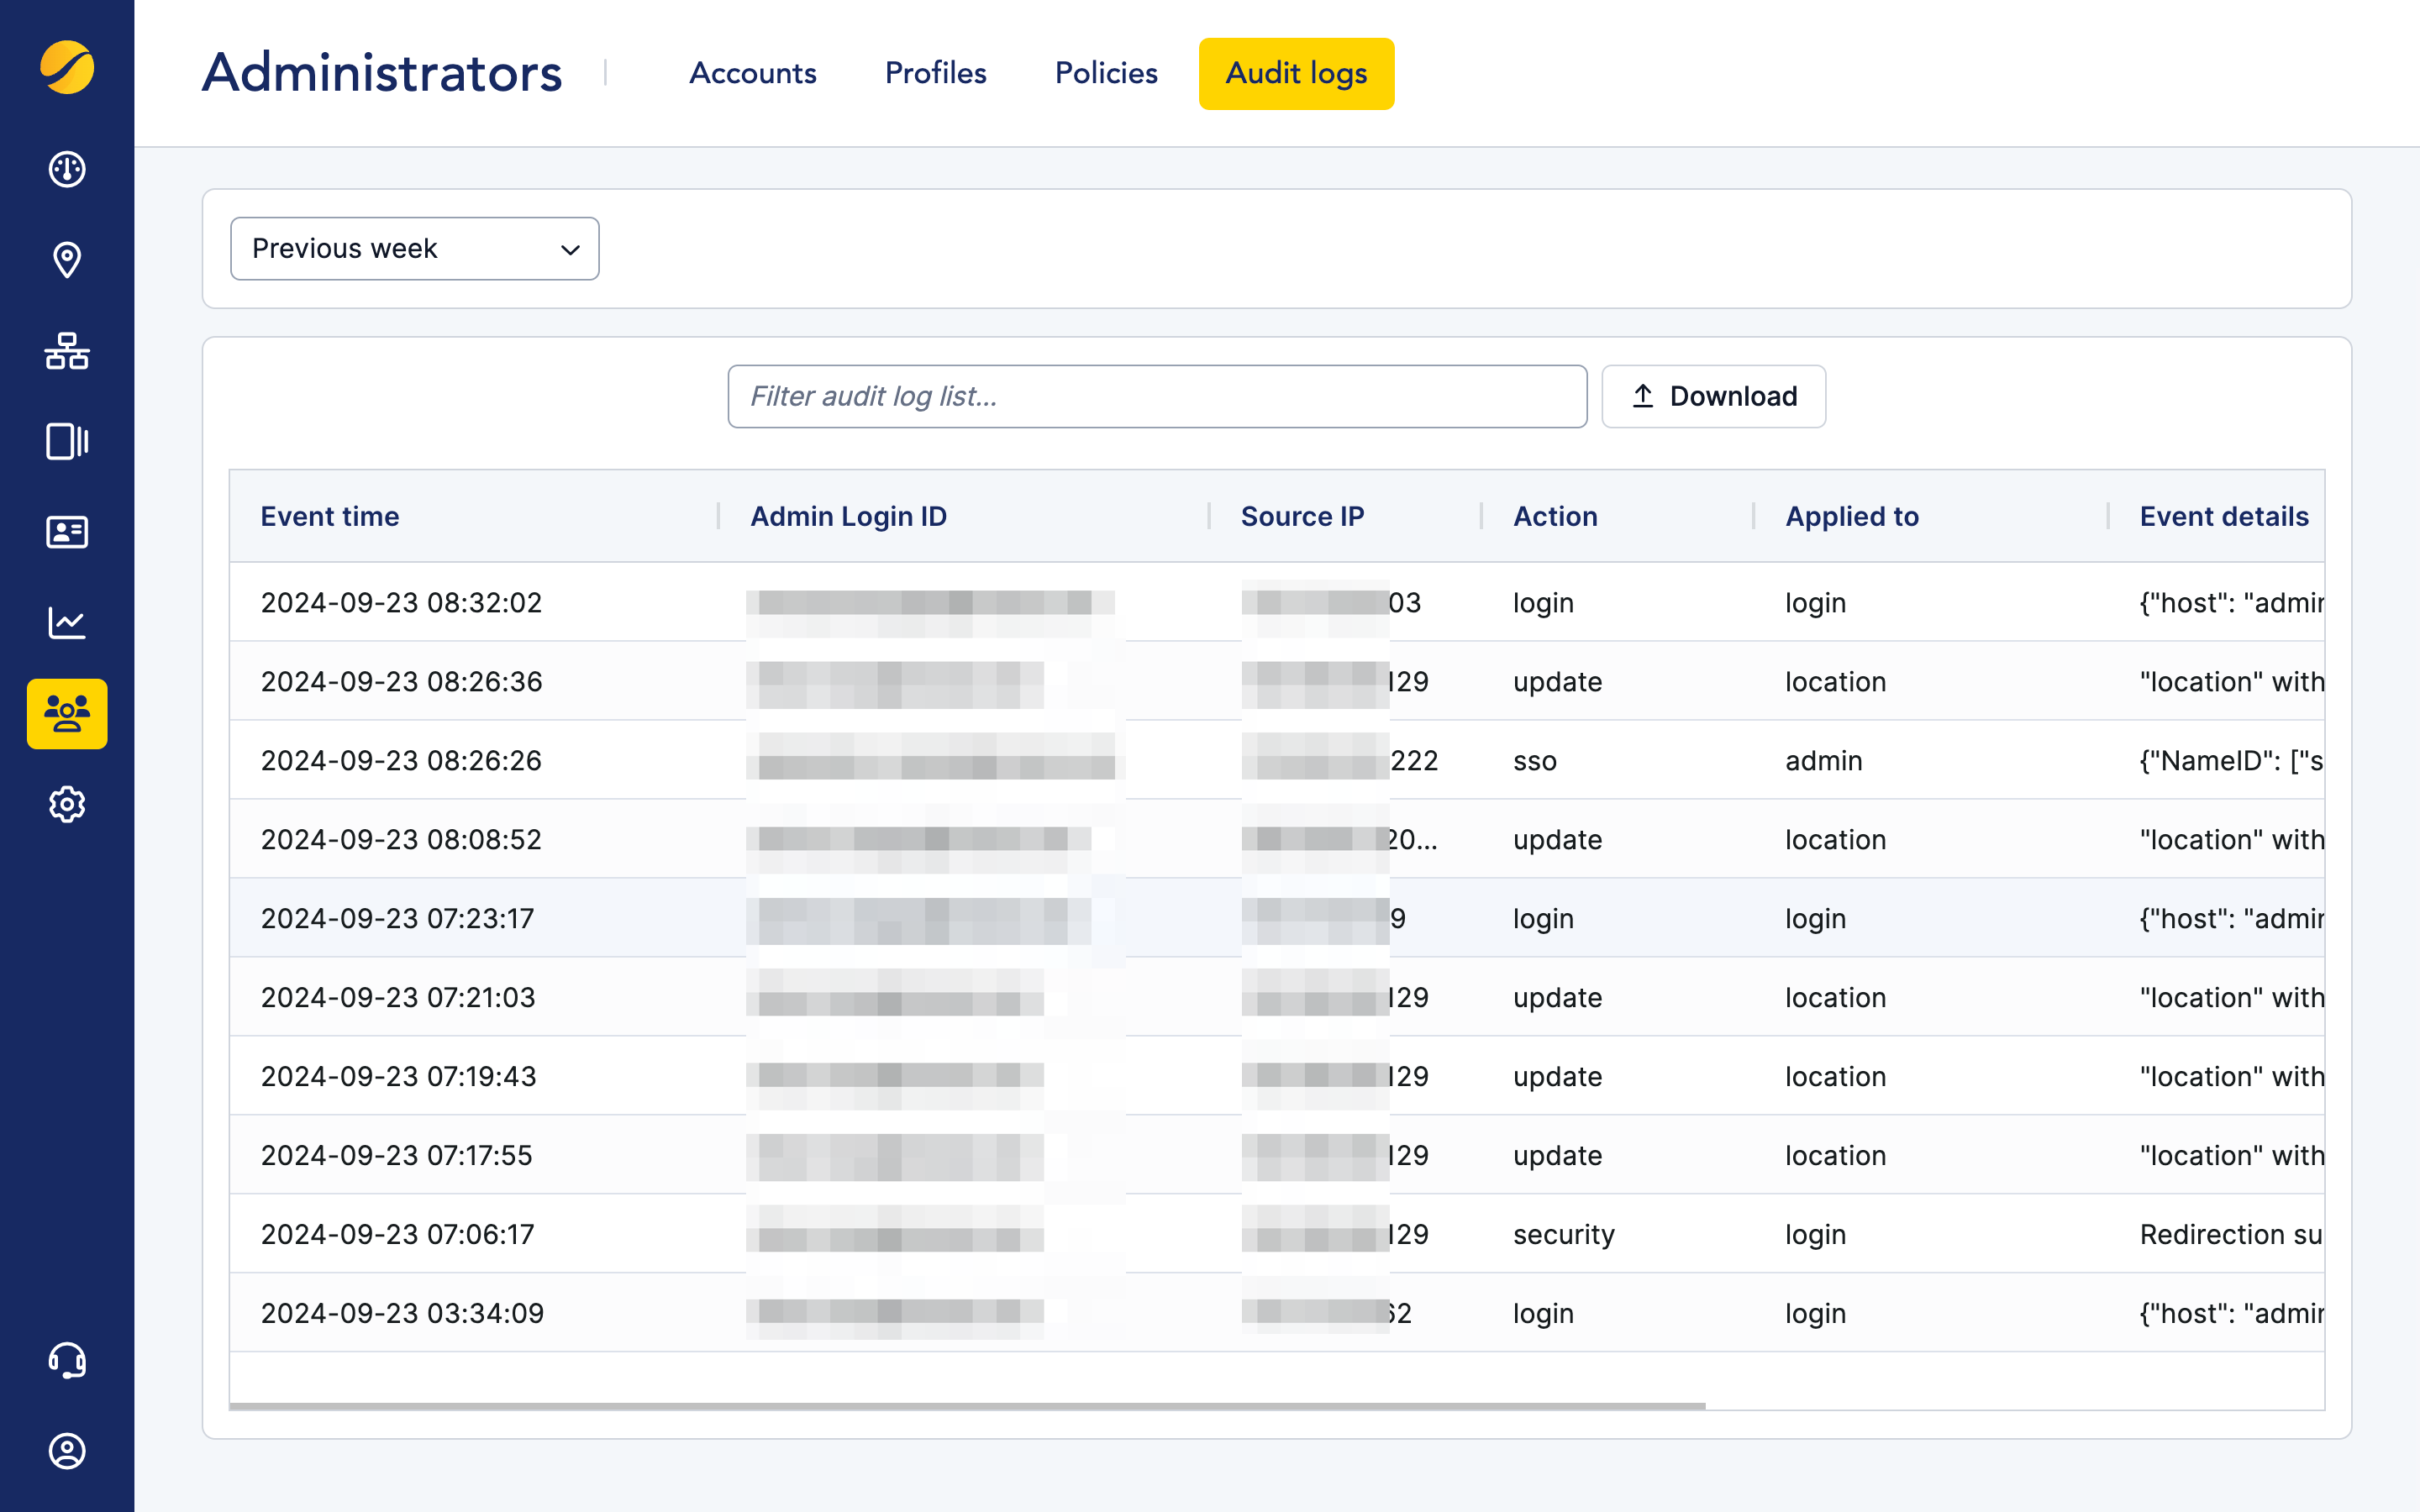Select the Policies tab
Screen dimensions: 2420x1512
pyautogui.click(x=1105, y=73)
